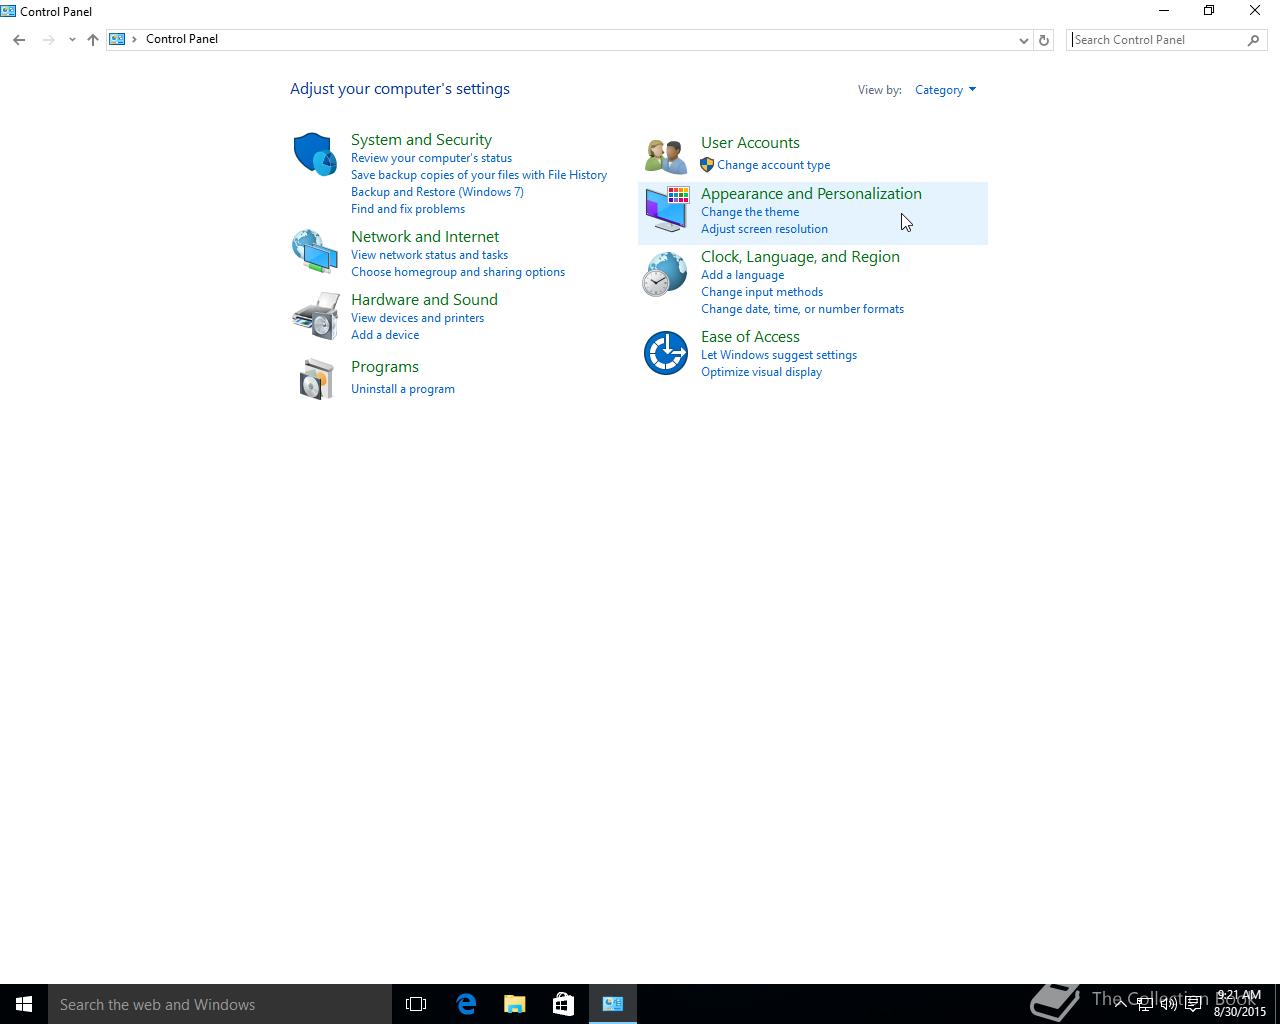Open Review your computer's status
Screen dimensions: 1280x1024
pyautogui.click(x=431, y=158)
